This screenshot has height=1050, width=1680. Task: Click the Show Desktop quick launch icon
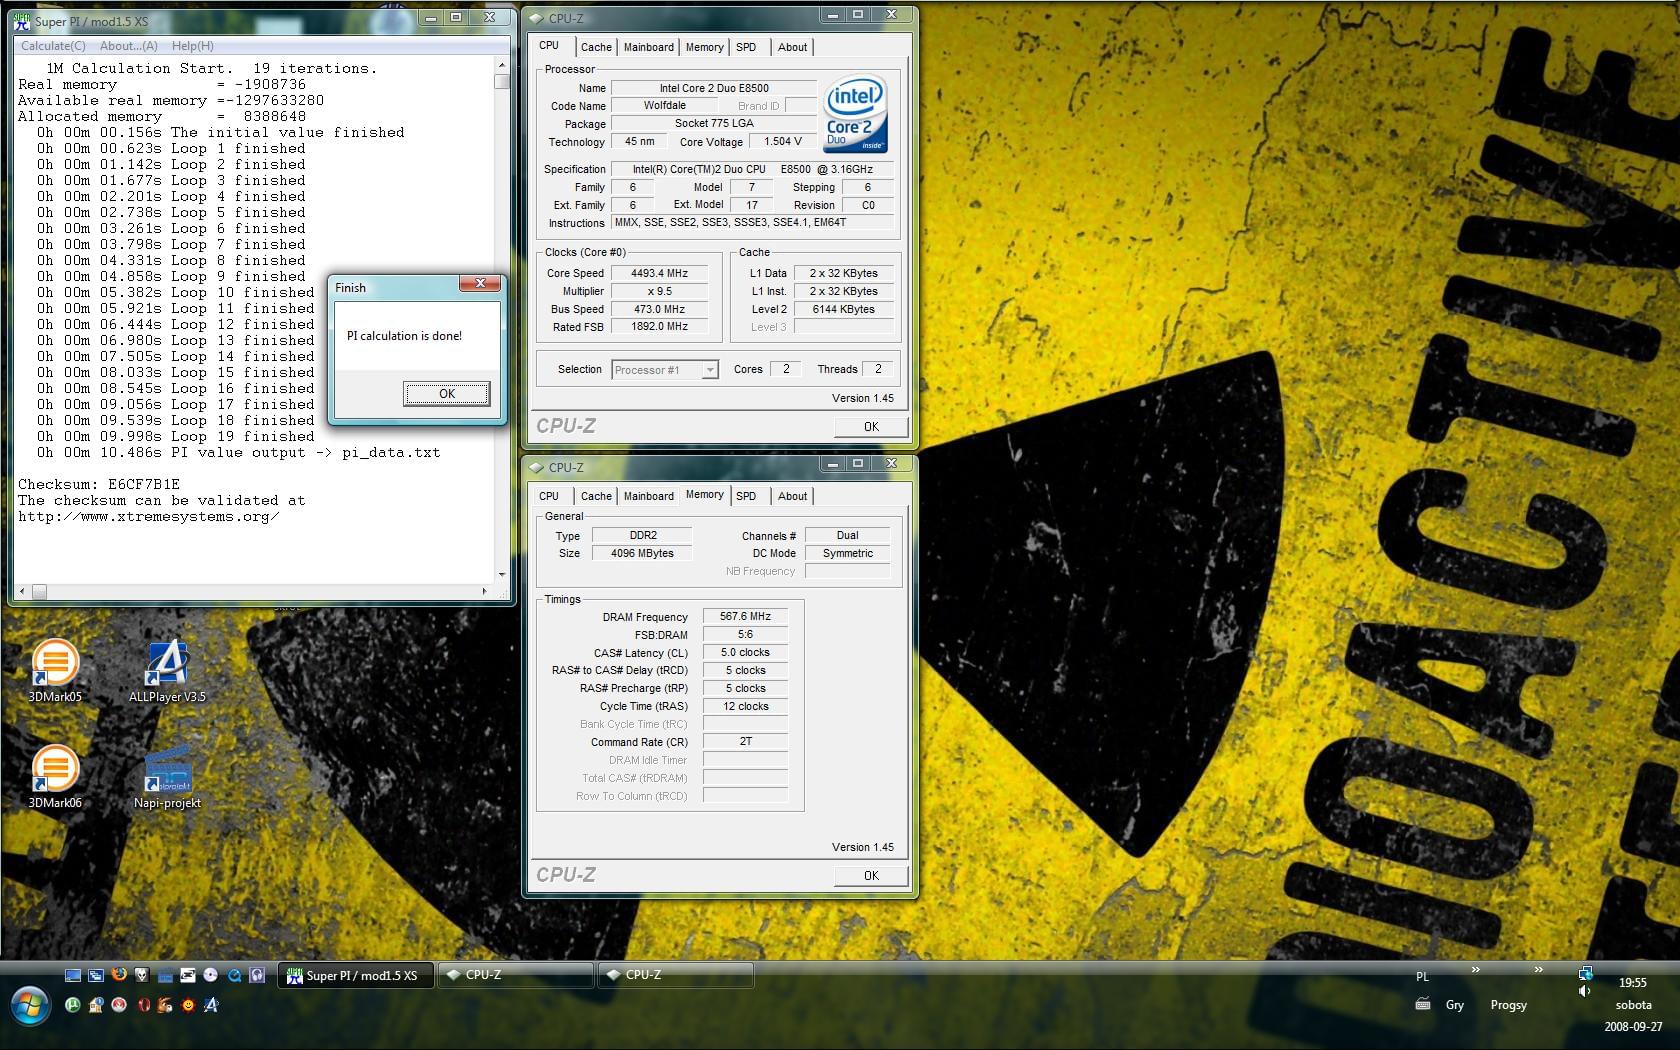[x=73, y=975]
